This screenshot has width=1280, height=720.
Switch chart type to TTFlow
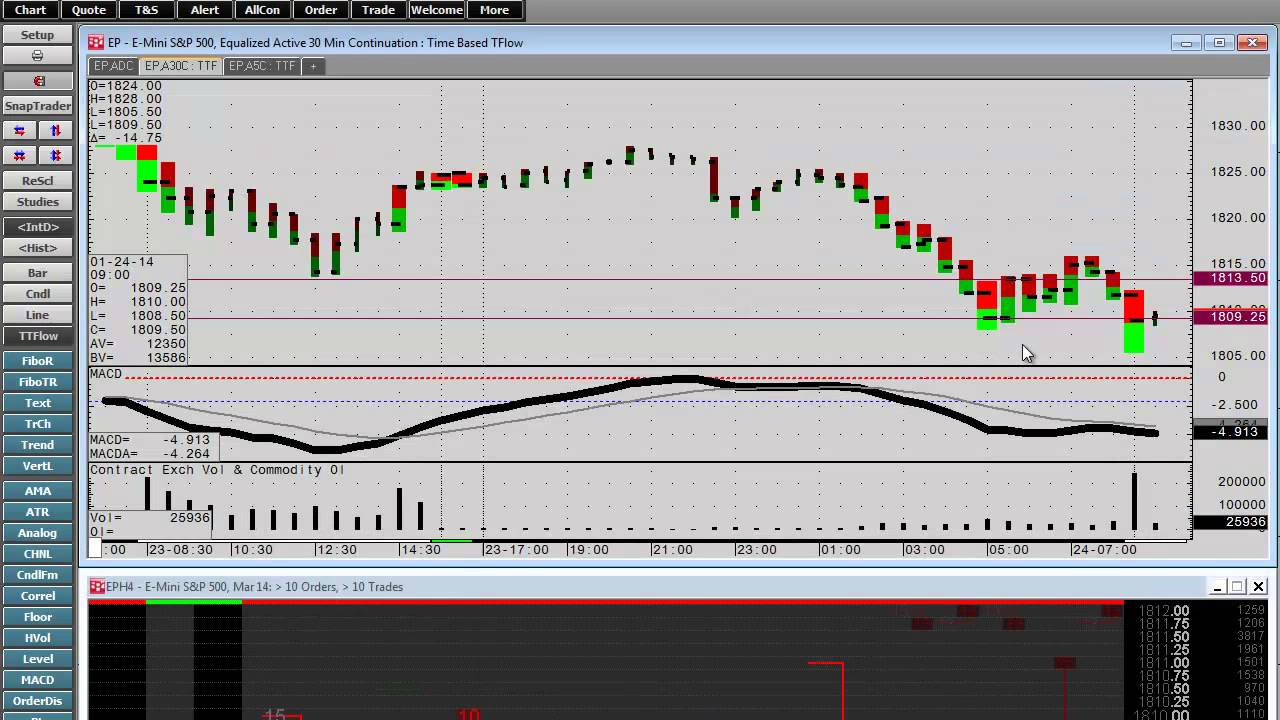[x=38, y=336]
